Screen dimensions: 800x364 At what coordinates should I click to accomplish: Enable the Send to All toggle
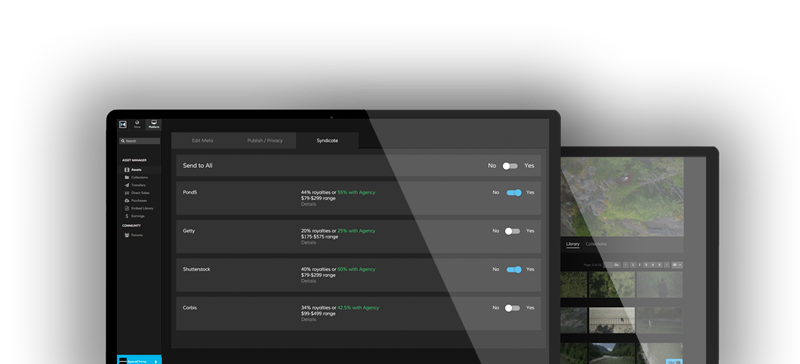[510, 166]
